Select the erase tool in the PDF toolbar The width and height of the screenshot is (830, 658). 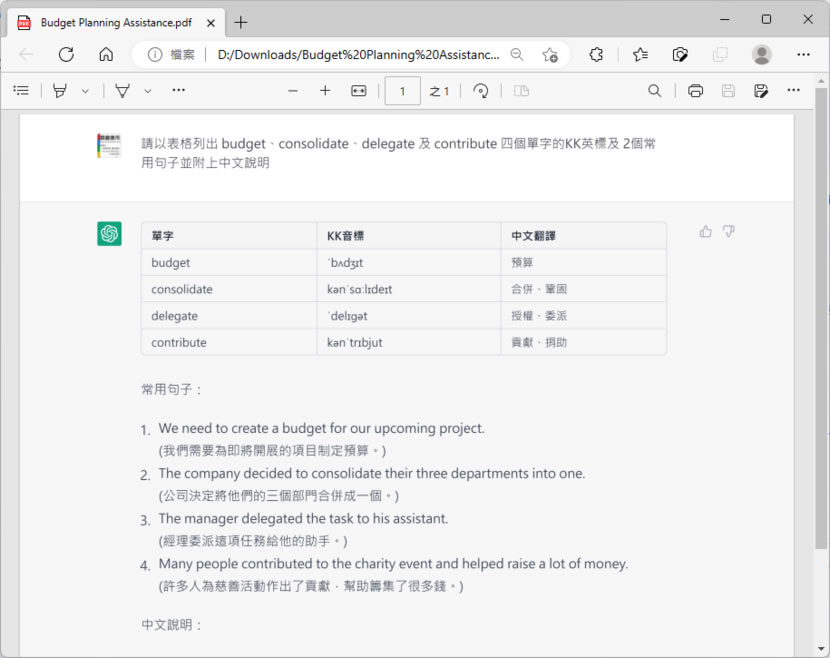click(x=122, y=91)
